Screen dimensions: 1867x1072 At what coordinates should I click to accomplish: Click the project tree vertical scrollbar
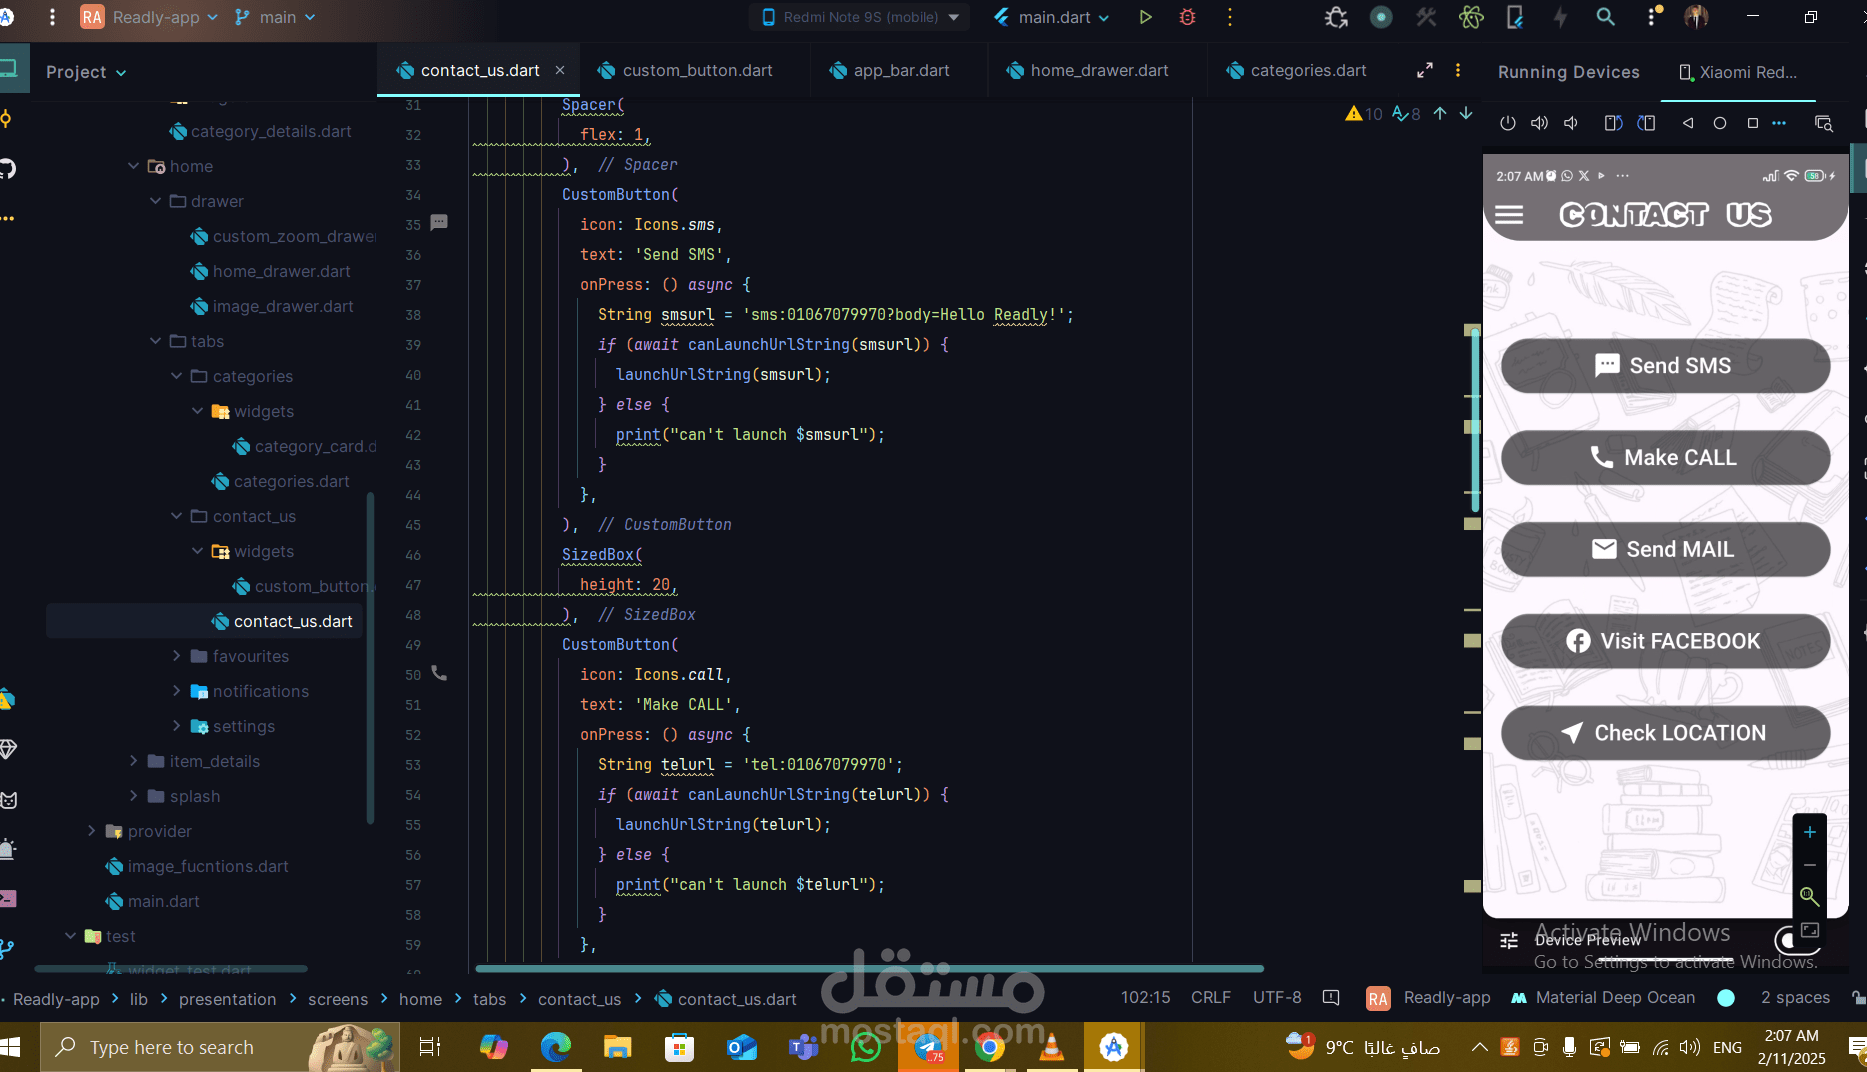(x=370, y=660)
